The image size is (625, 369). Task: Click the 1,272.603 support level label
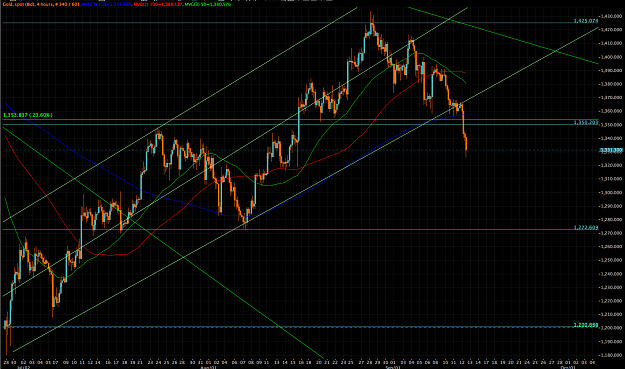(586, 227)
